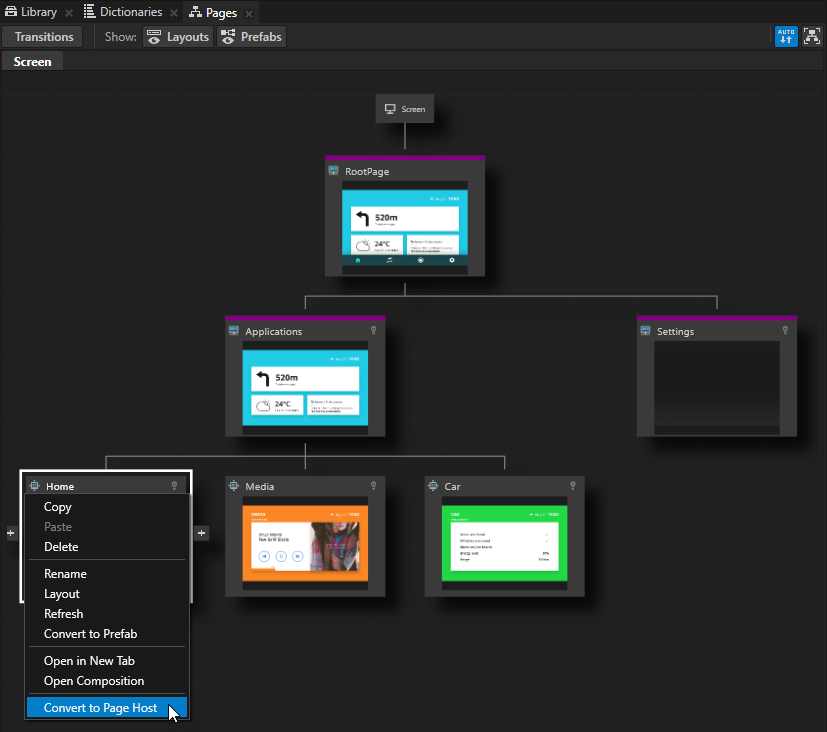Select Open in New Tab menu entry
This screenshot has width=827, height=732.
[89, 661]
